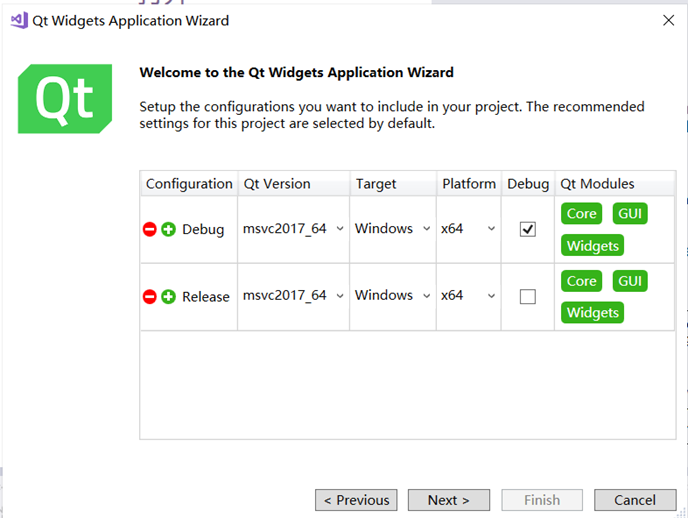
Task: Add a configuration after the Release row
Action: click(x=168, y=297)
